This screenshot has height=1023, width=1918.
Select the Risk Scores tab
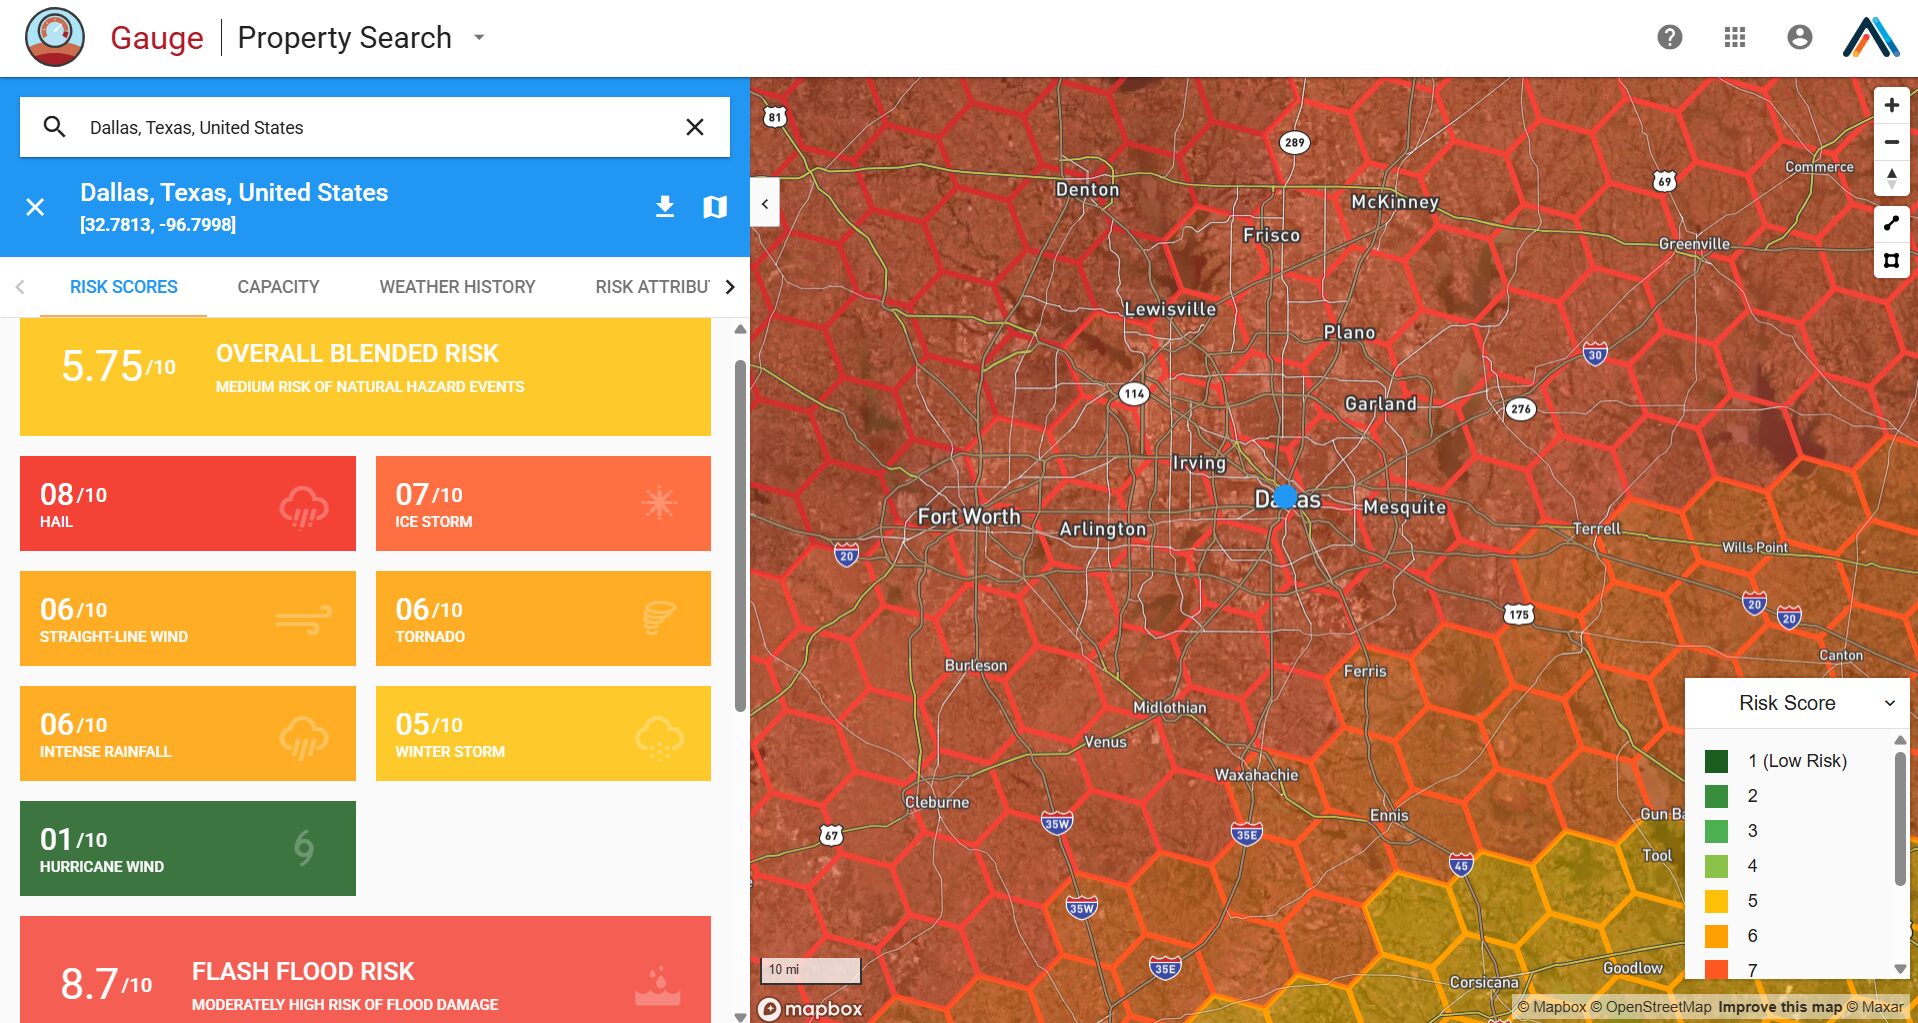124,287
